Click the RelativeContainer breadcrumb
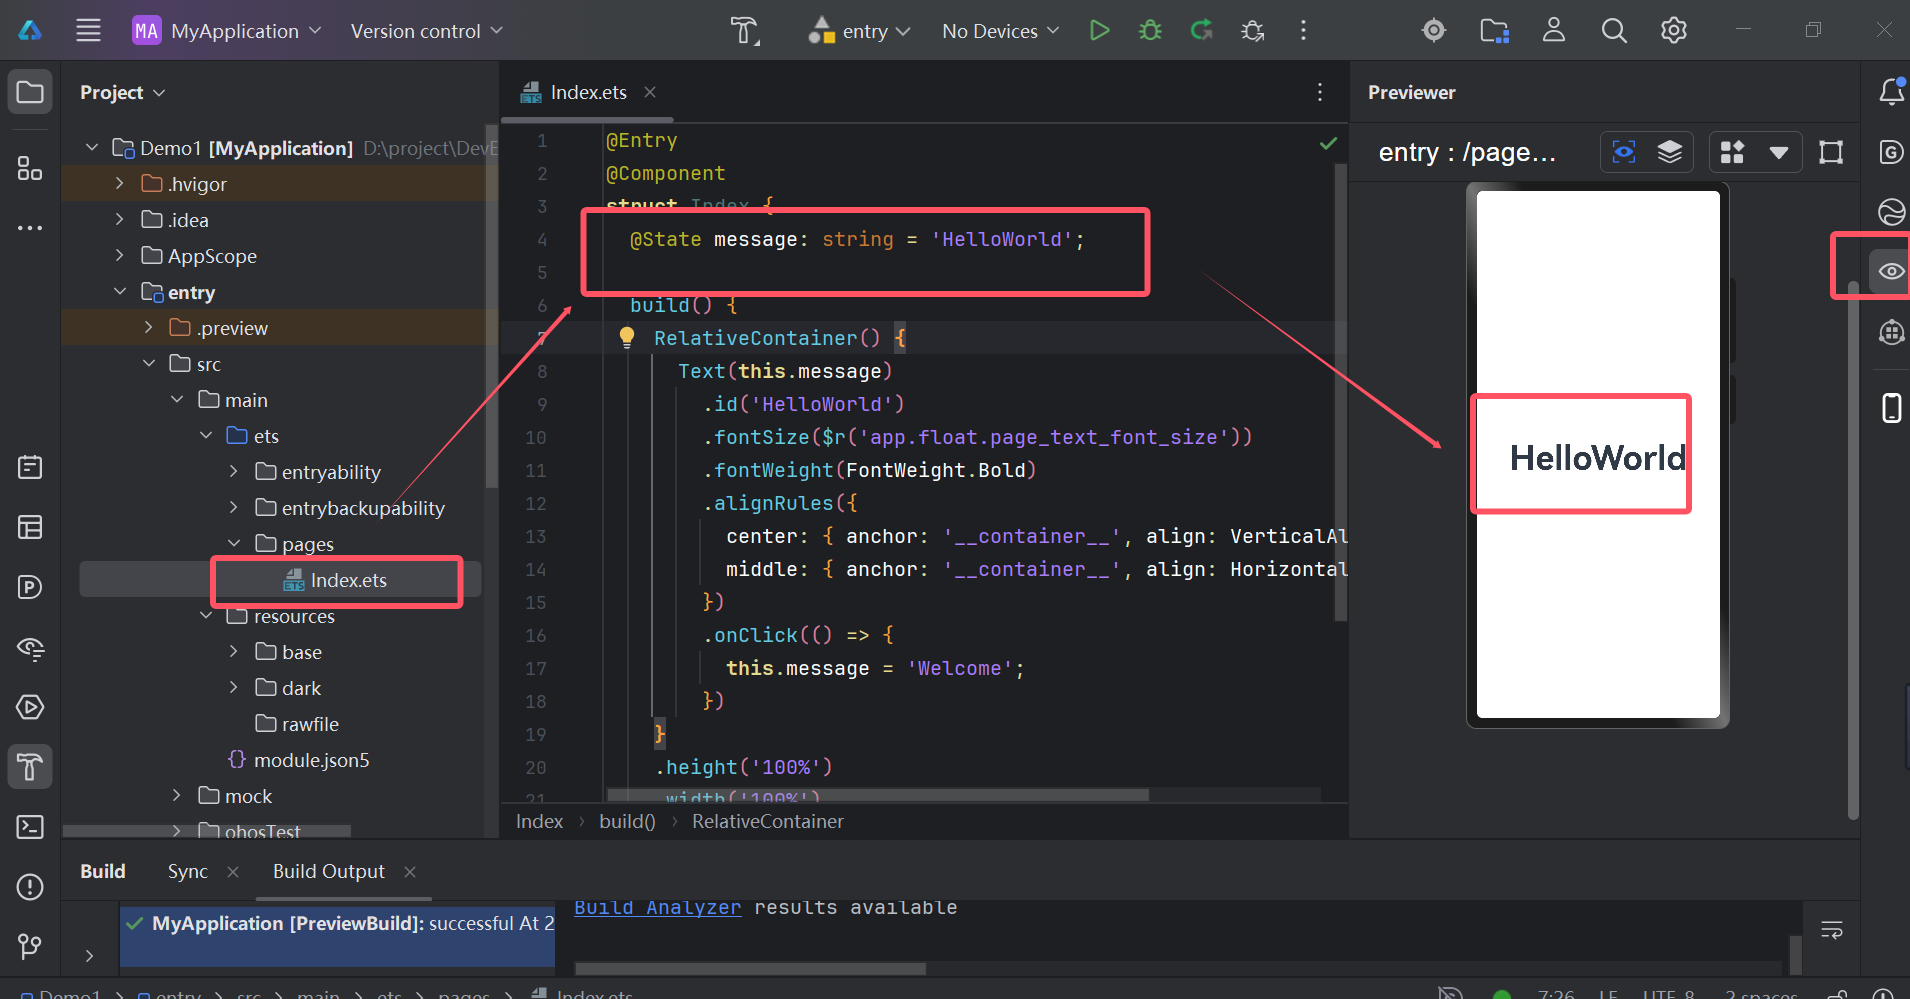 [768, 821]
